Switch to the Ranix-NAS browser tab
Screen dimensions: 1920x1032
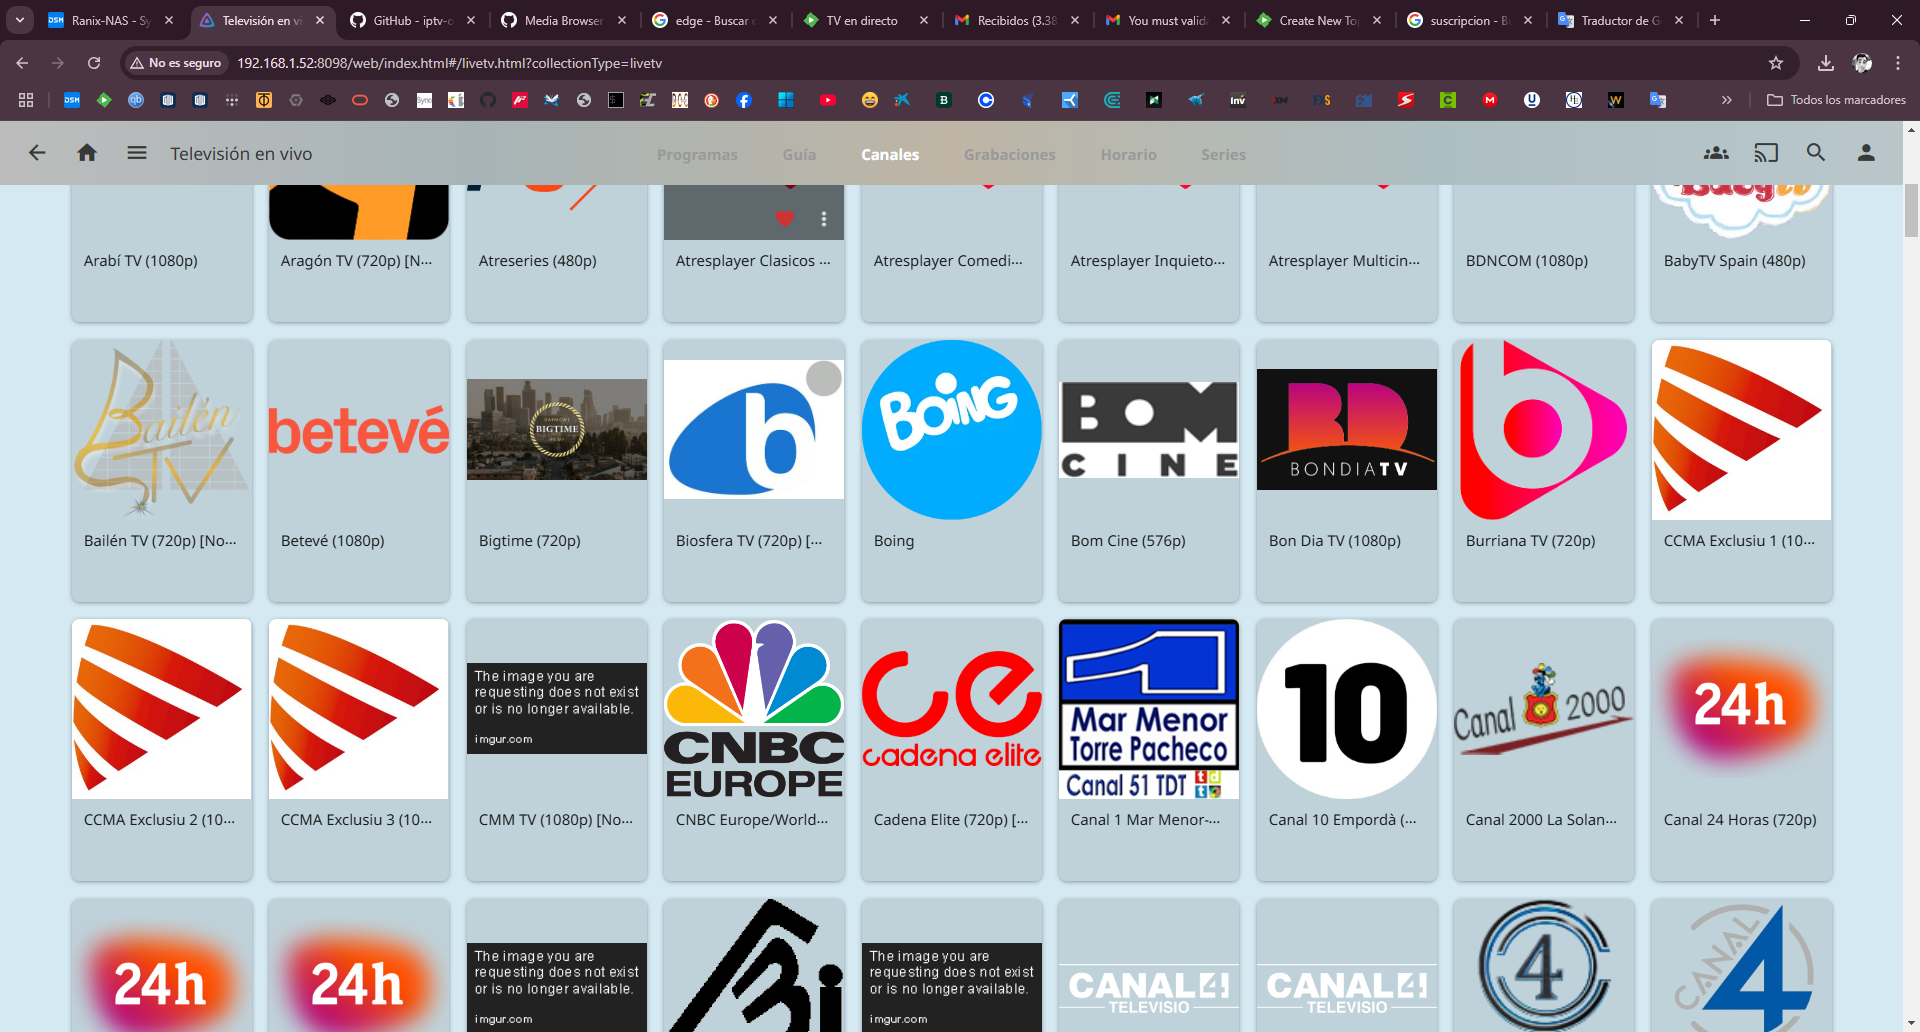(x=110, y=20)
